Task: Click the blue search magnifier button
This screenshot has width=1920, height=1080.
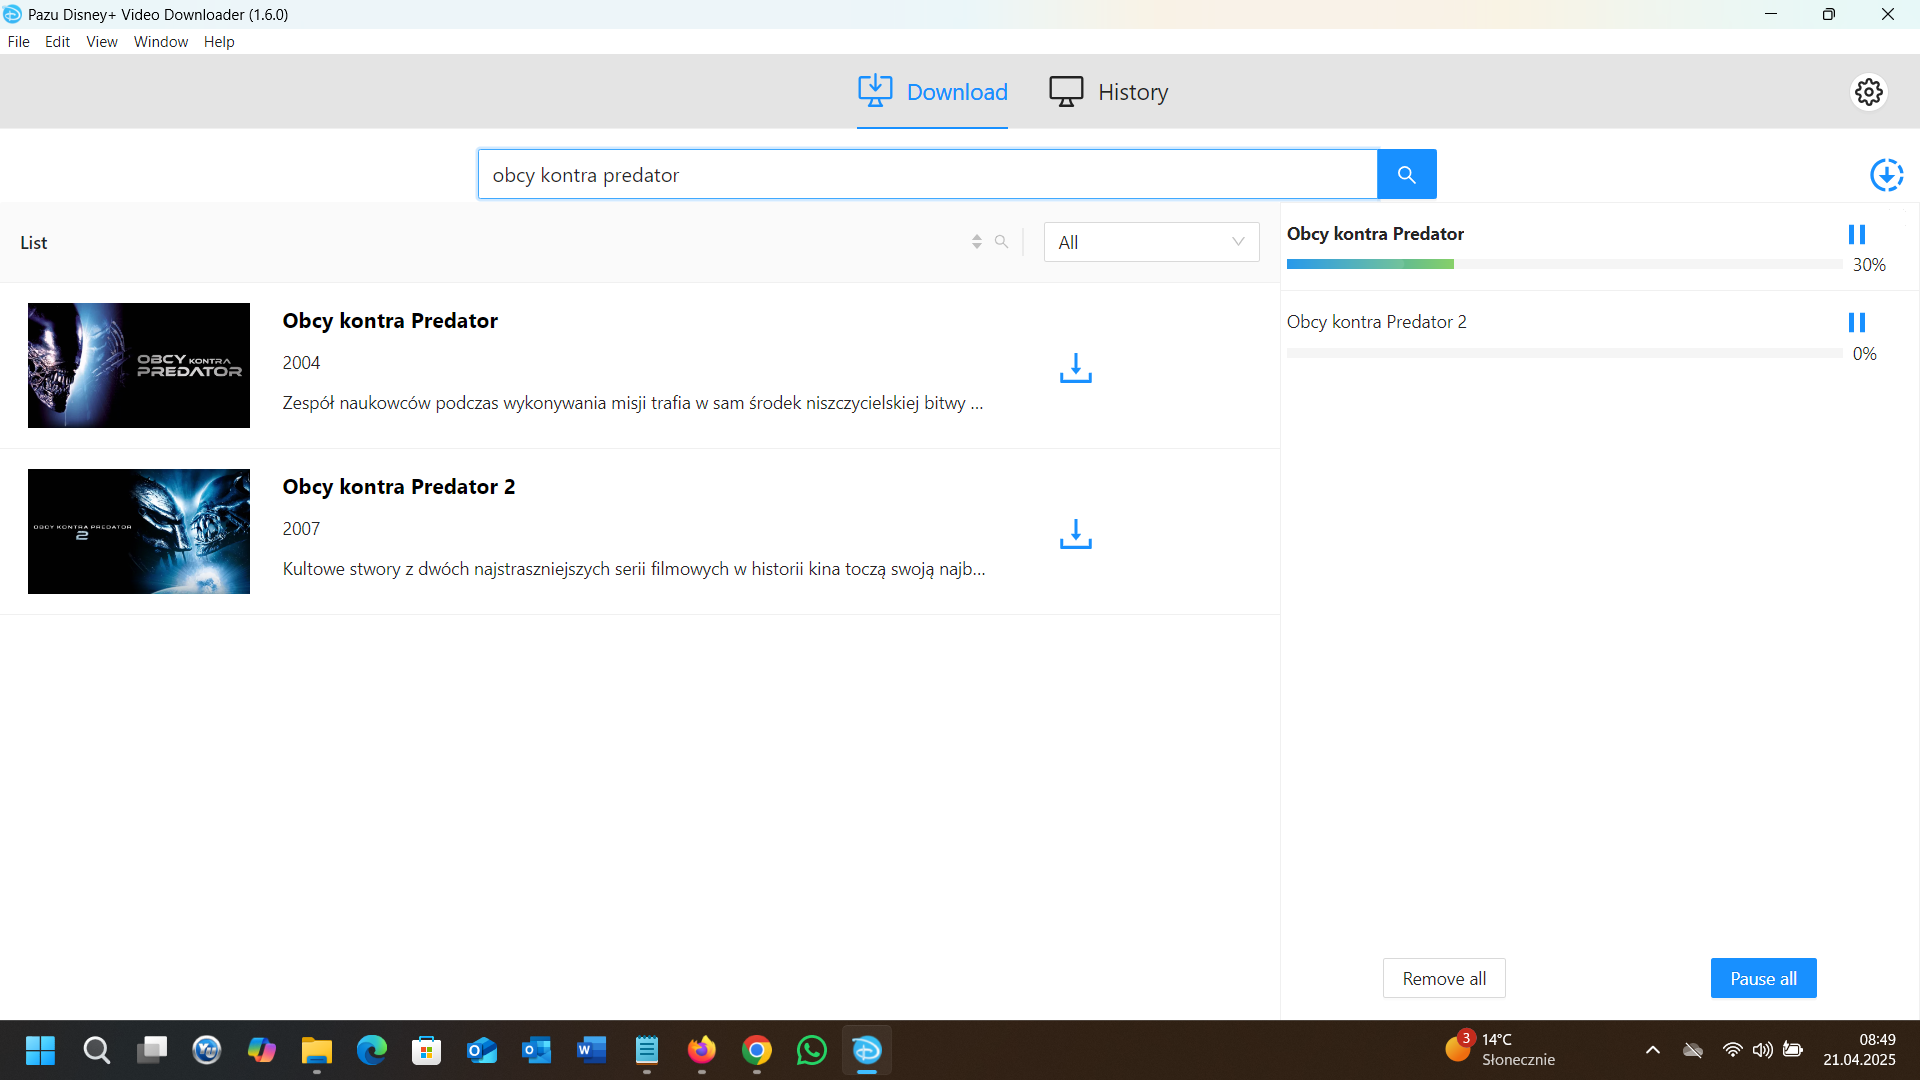Action: pos(1406,175)
